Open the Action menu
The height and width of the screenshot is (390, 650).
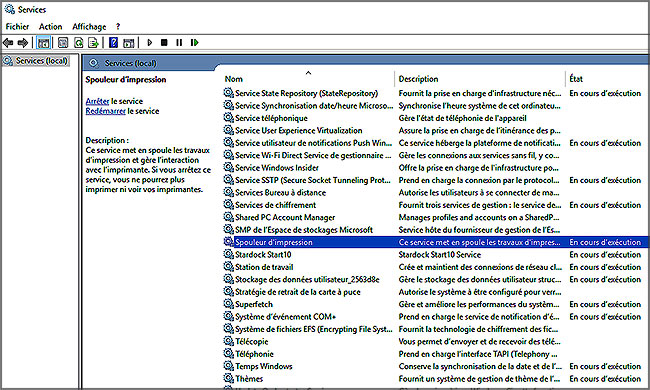[51, 27]
